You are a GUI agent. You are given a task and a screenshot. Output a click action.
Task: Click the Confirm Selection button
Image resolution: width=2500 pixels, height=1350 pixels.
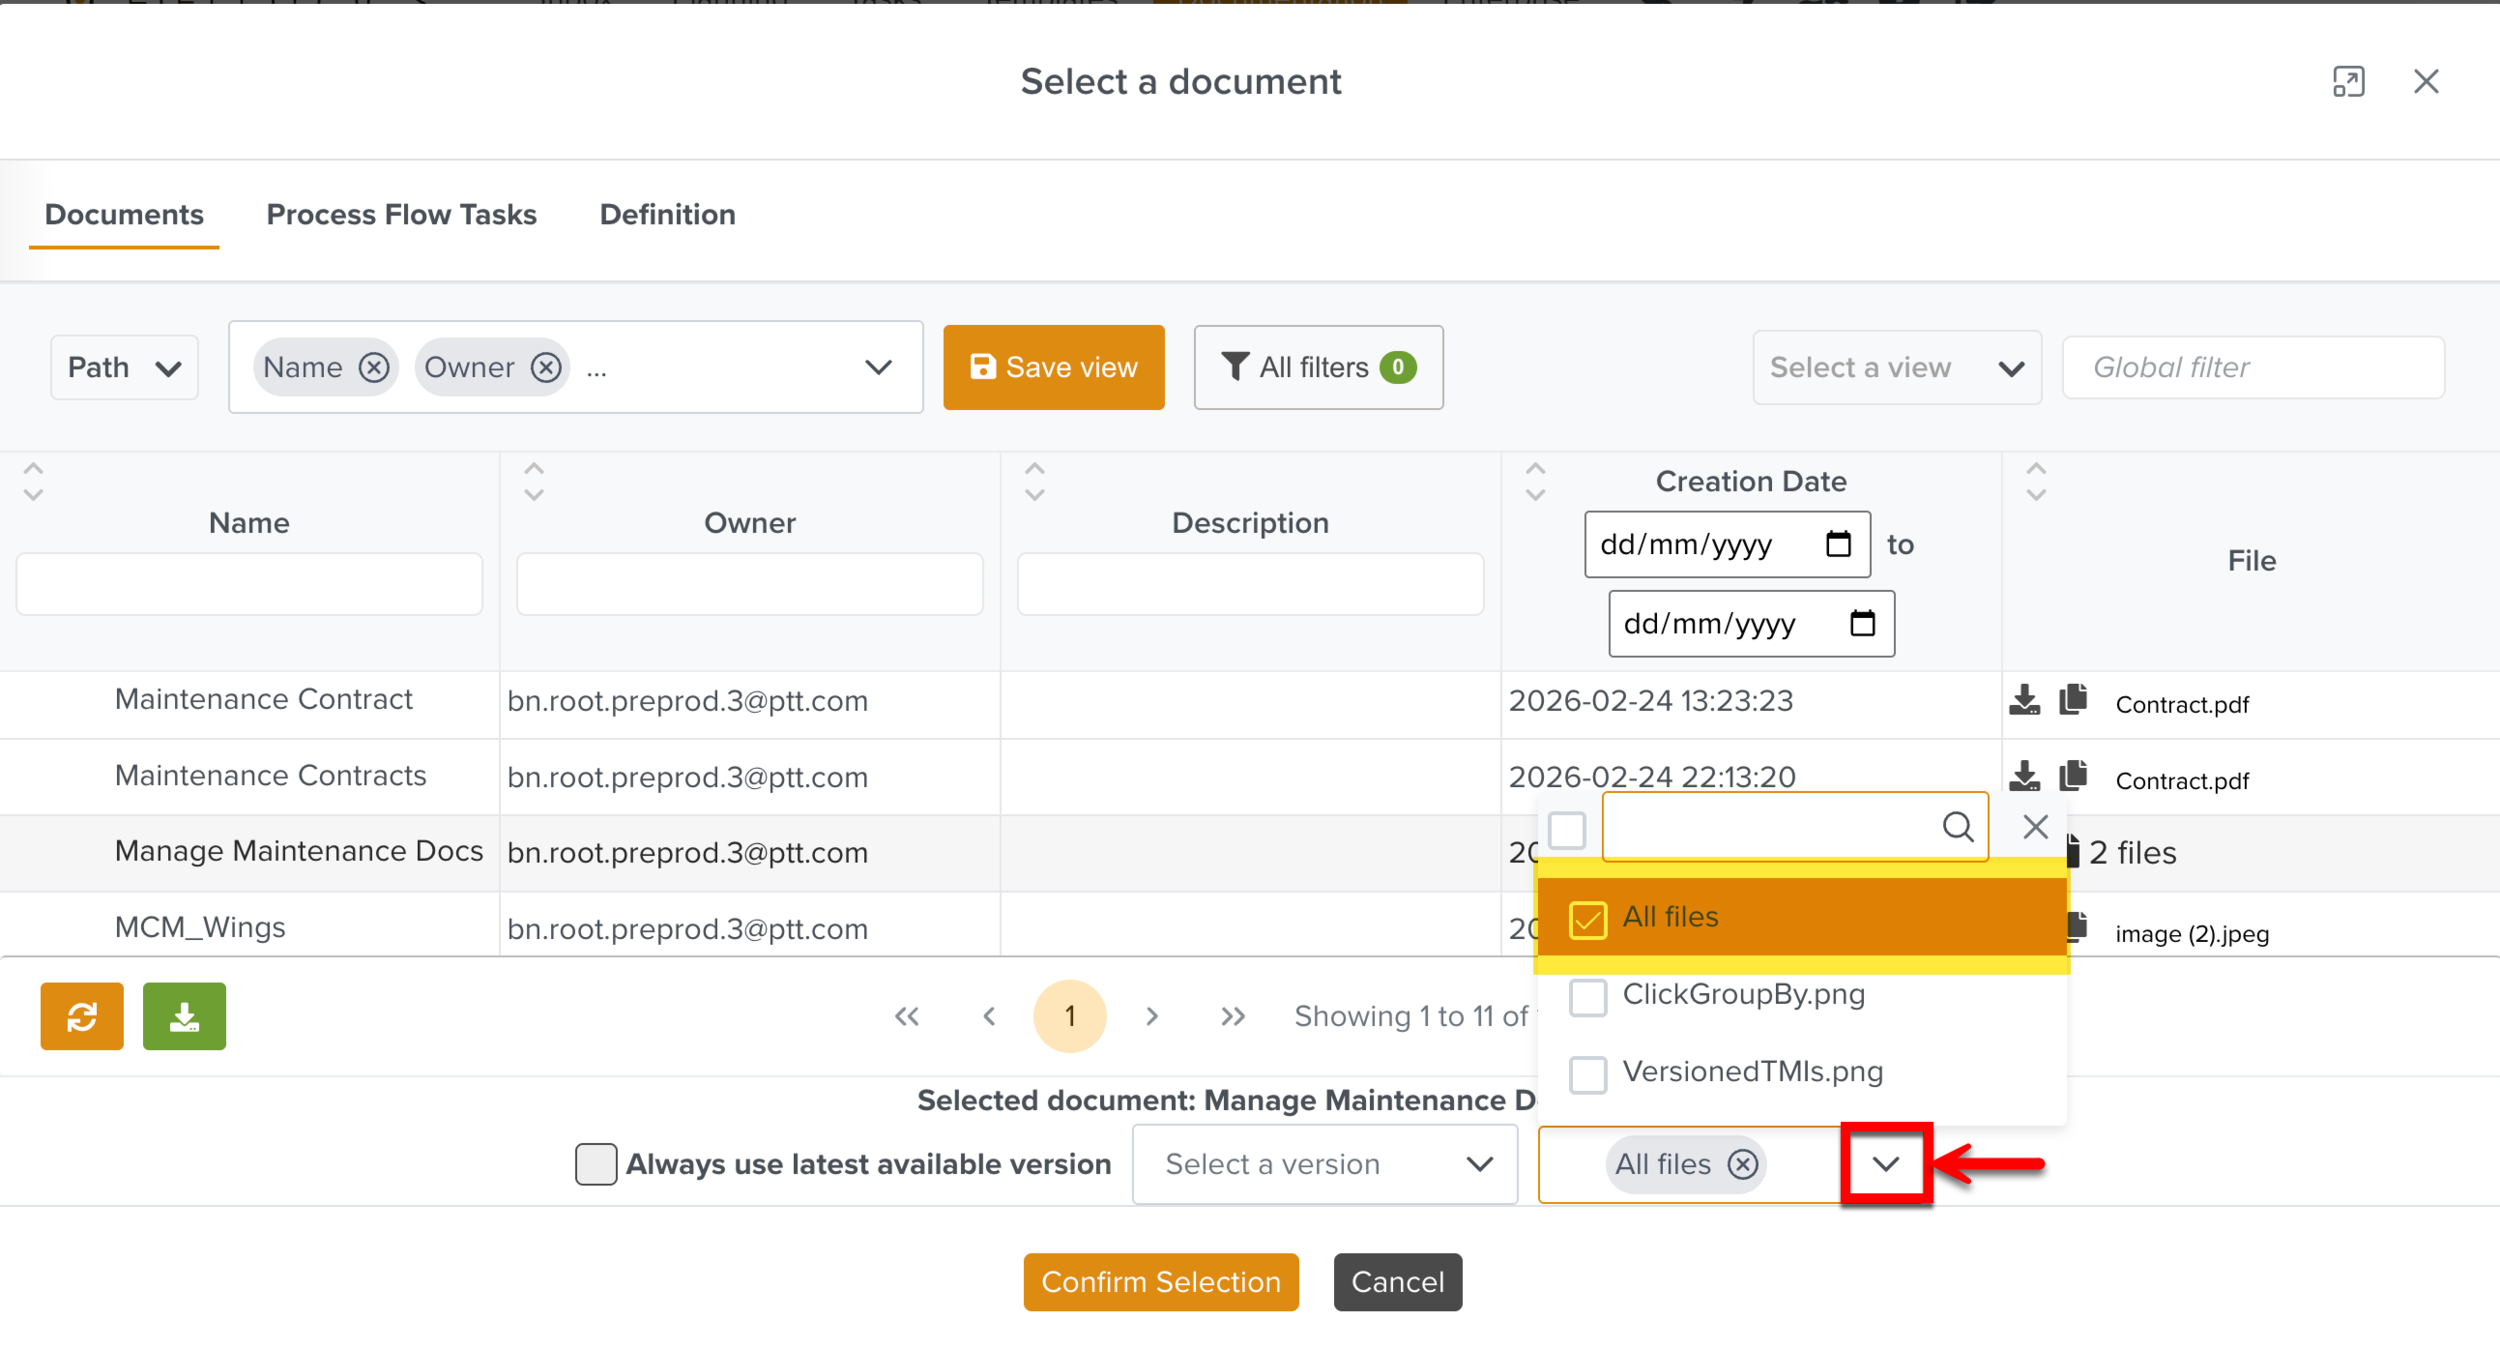(x=1160, y=1281)
